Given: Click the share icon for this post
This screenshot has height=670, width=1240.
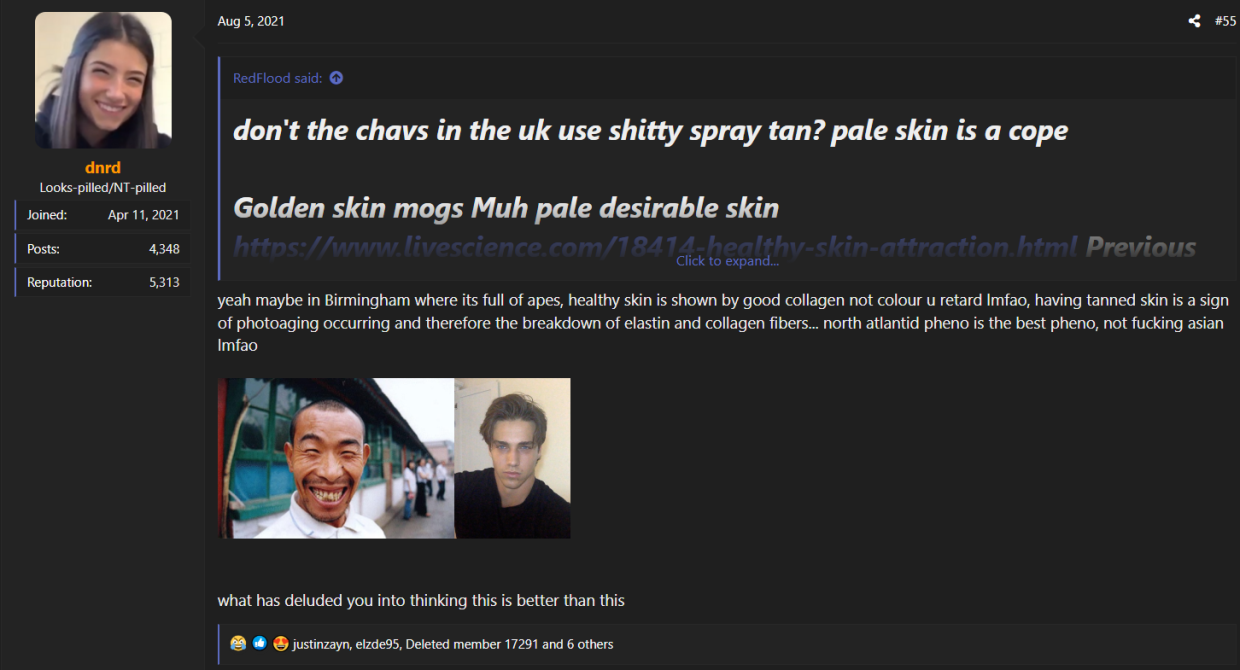Looking at the screenshot, I should (1194, 21).
